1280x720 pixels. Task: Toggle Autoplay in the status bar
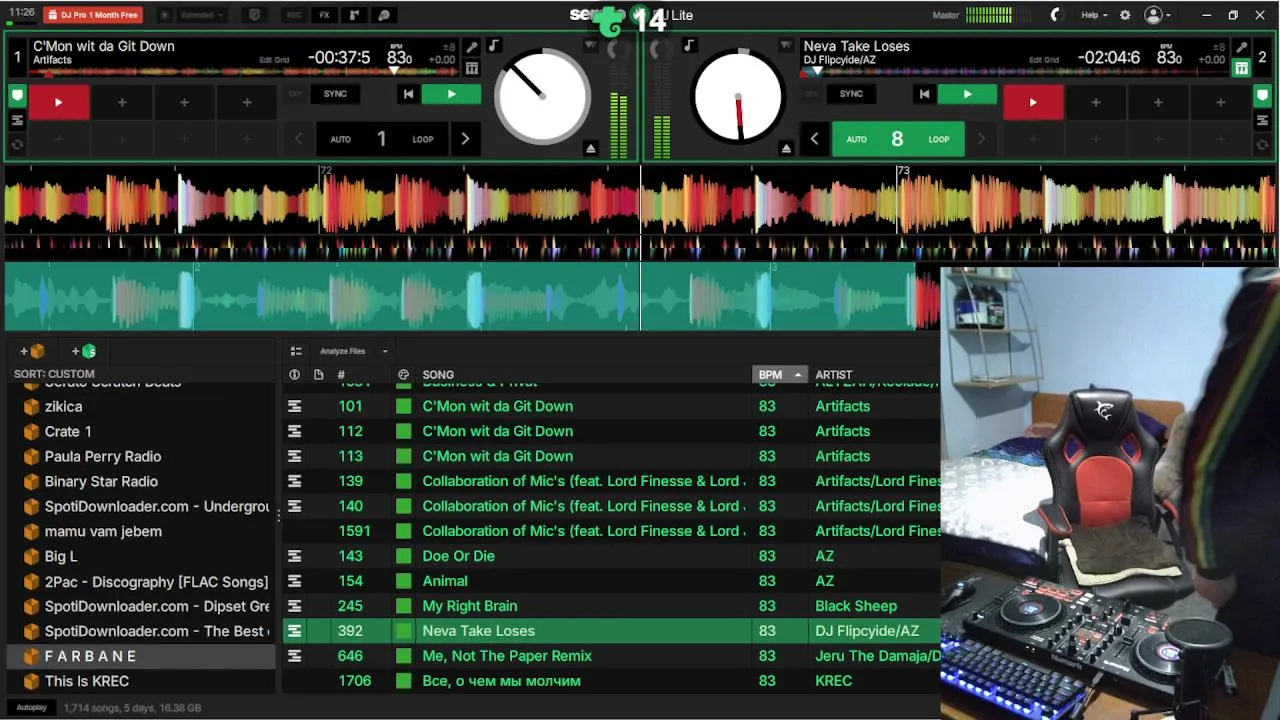click(31, 707)
